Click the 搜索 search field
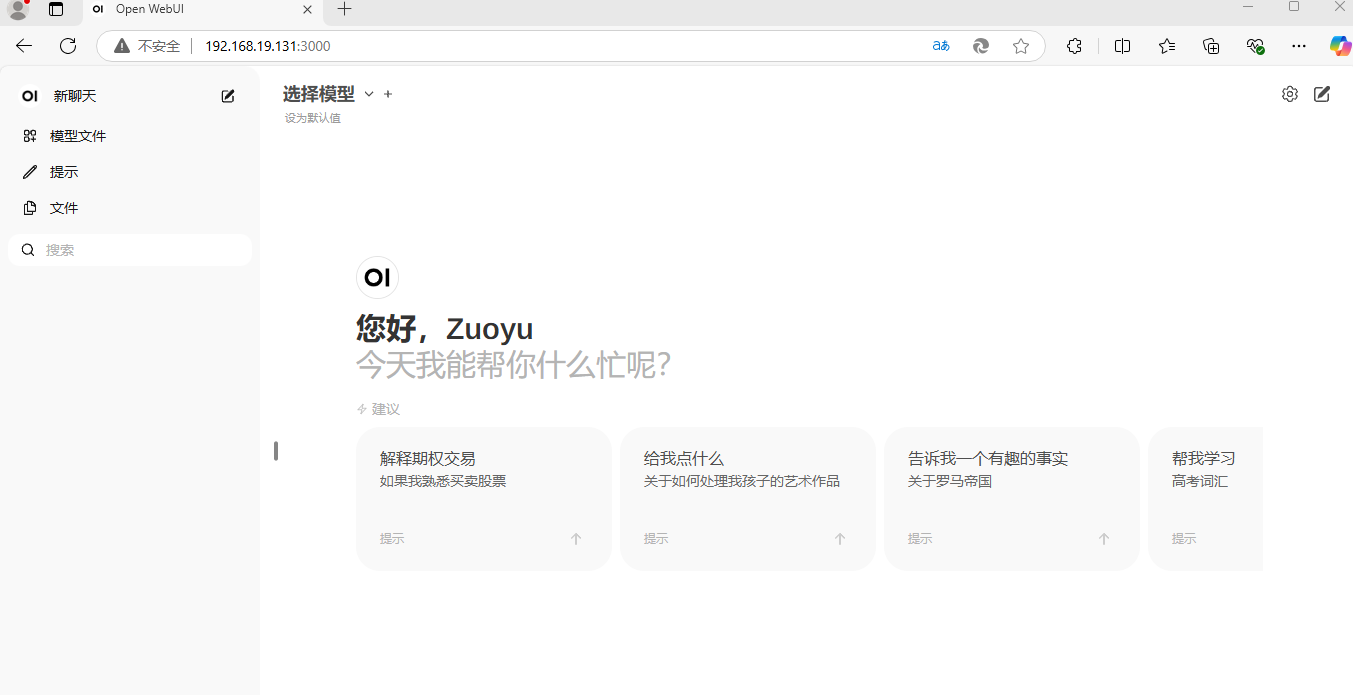1353x695 pixels. point(130,250)
